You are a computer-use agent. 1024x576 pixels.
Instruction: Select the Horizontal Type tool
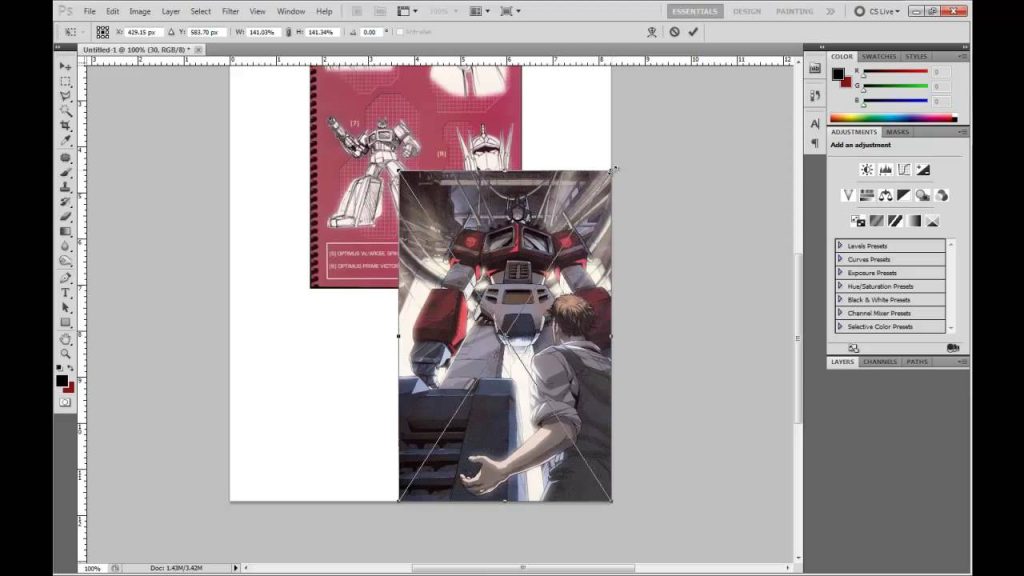[65, 293]
